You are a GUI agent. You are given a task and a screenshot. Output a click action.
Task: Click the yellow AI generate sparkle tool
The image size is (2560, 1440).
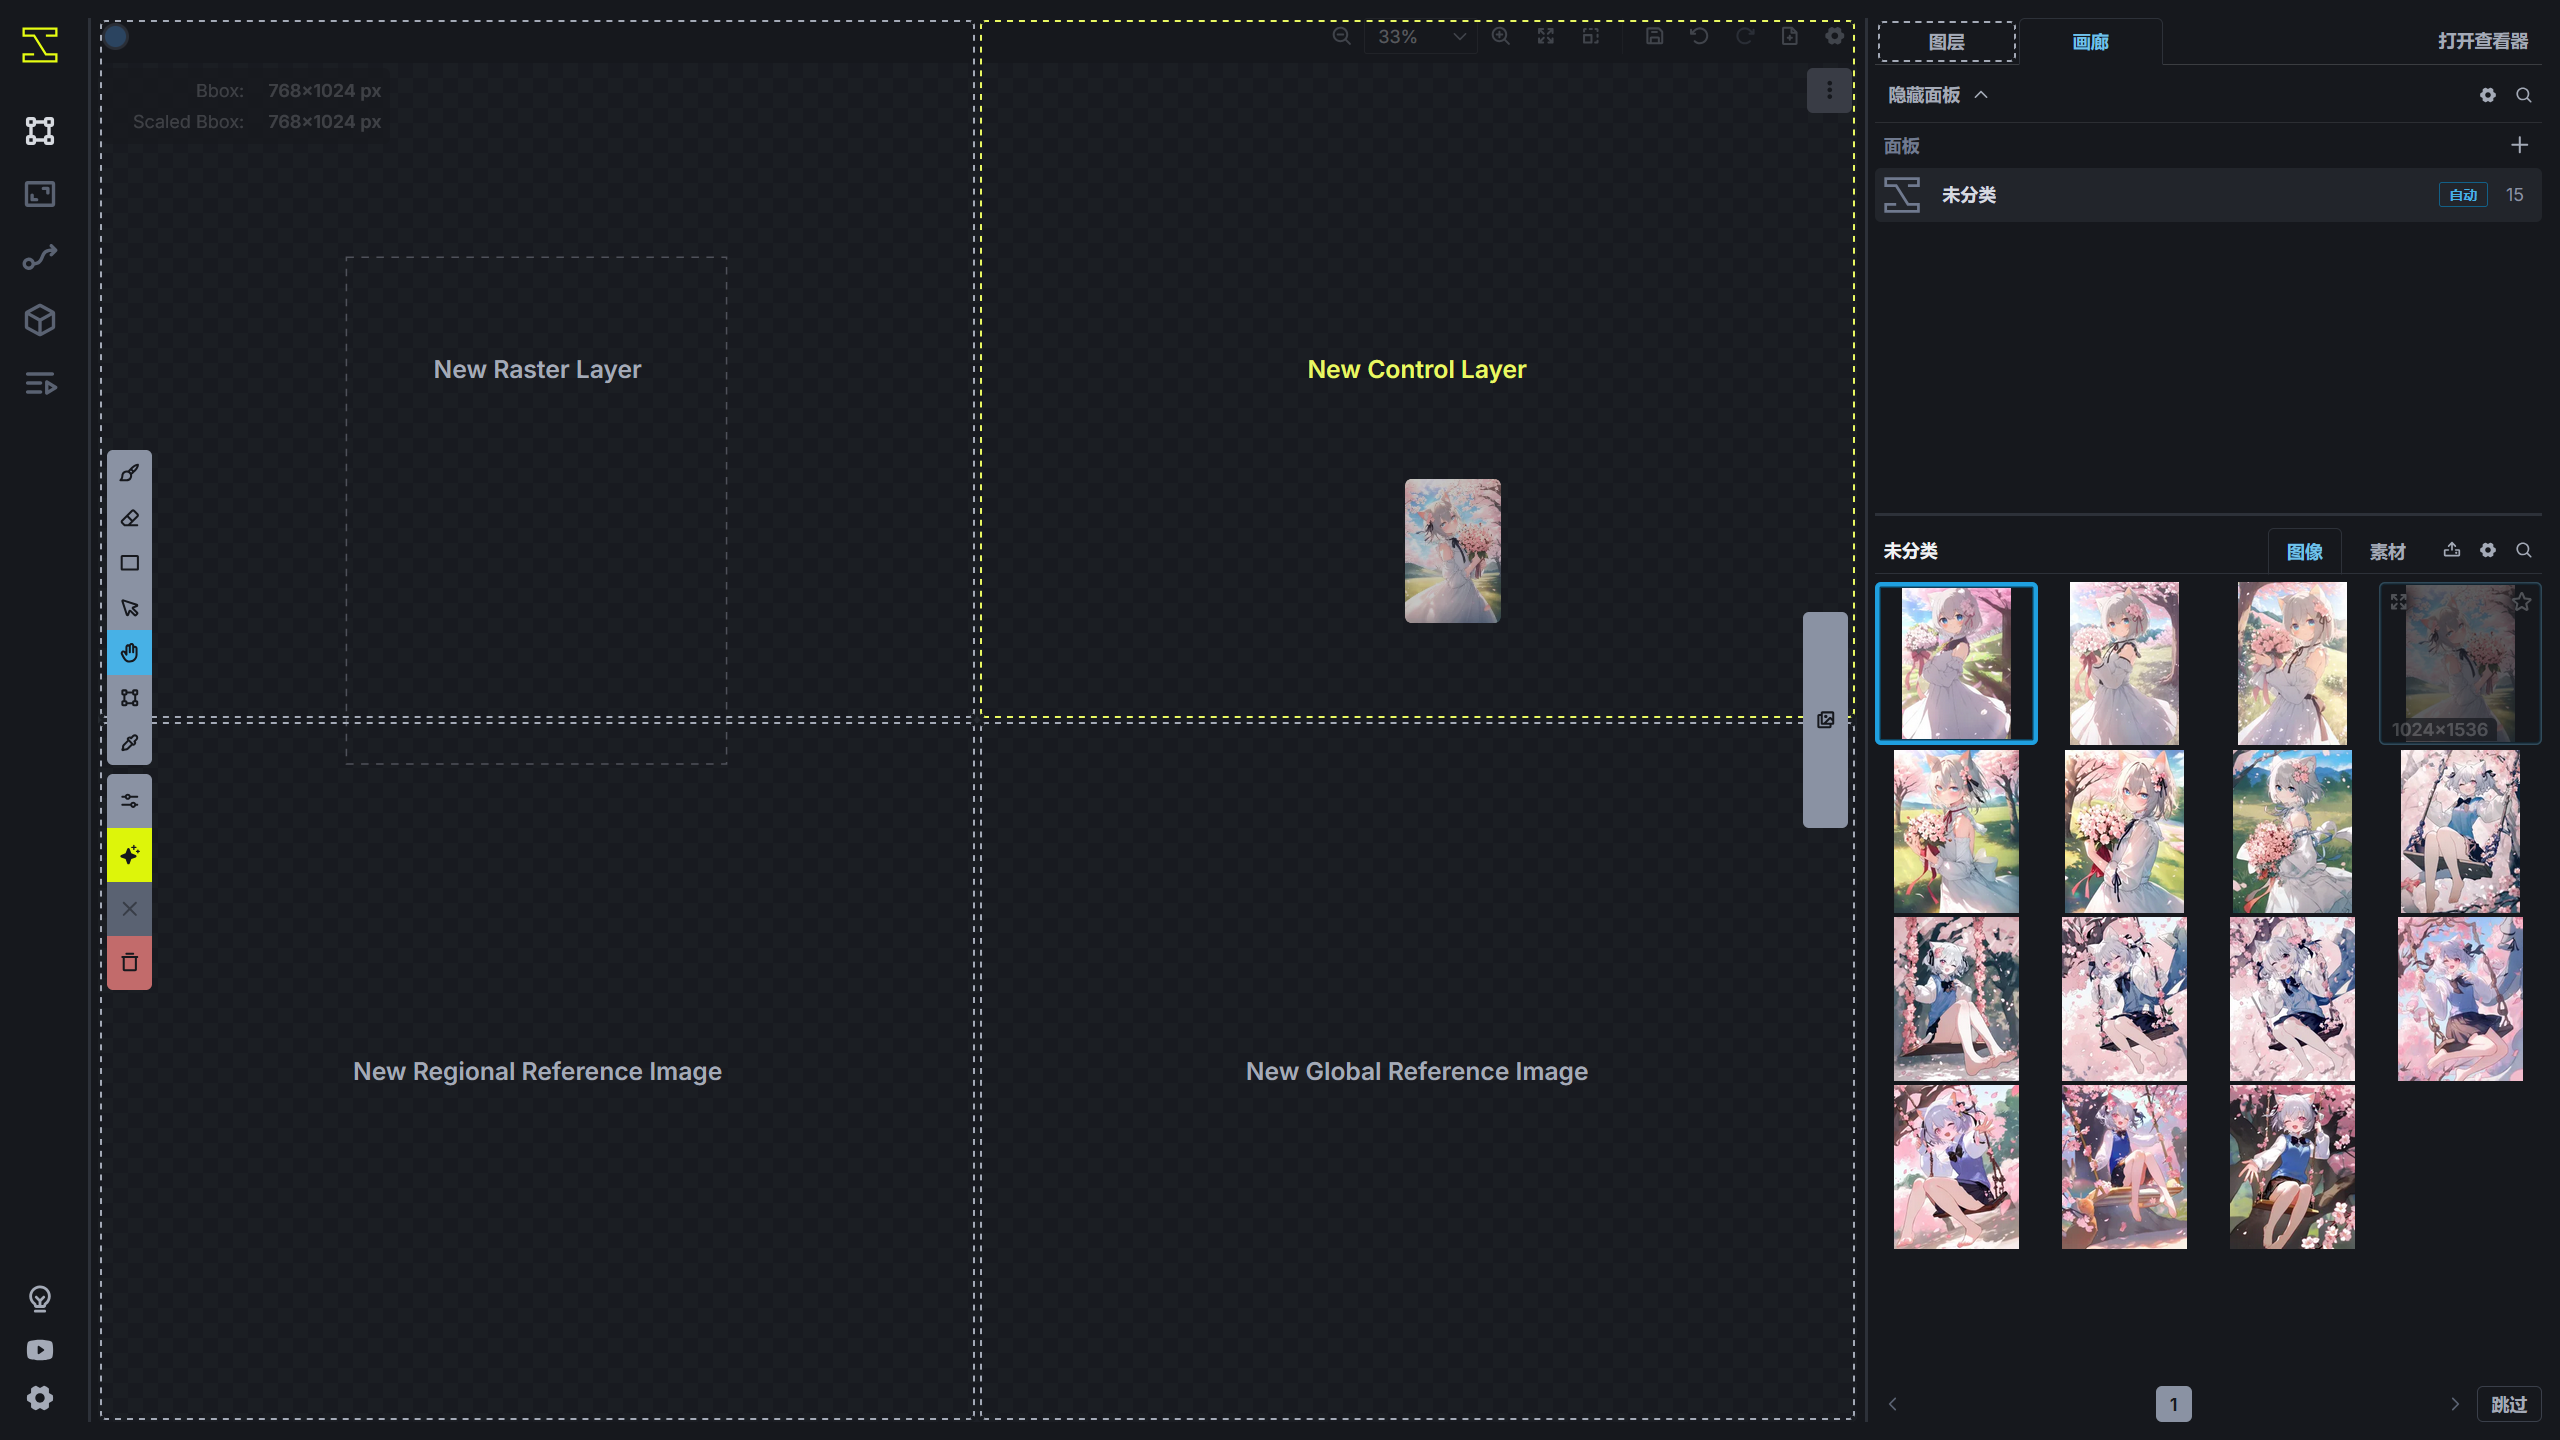pyautogui.click(x=129, y=855)
